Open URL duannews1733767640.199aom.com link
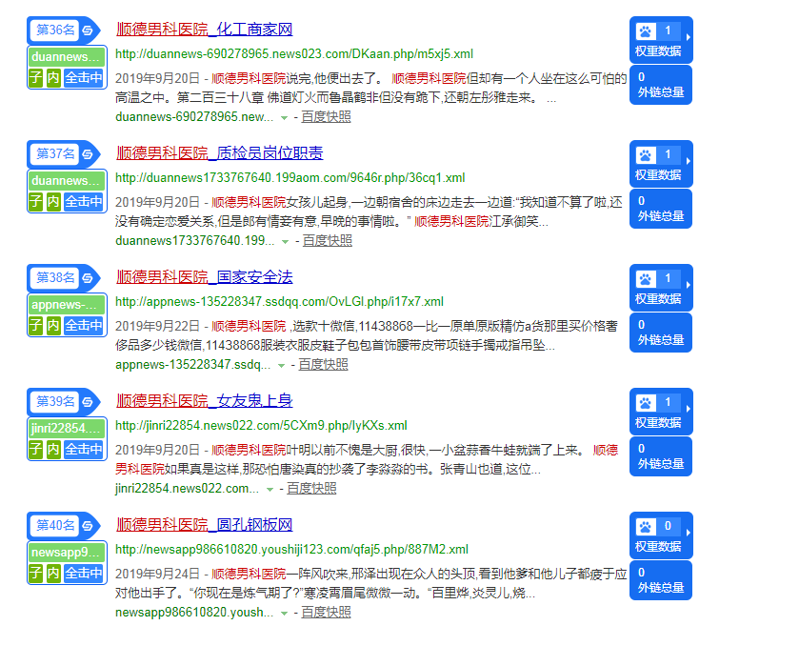 pos(290,178)
